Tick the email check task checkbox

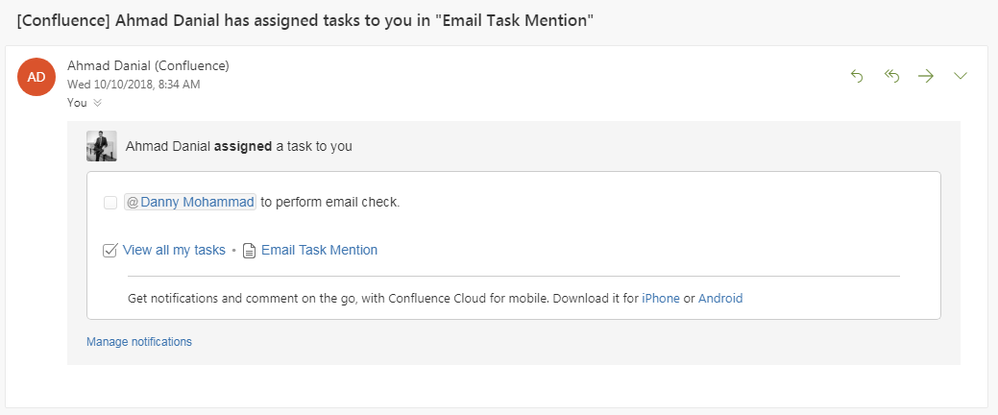click(110, 203)
